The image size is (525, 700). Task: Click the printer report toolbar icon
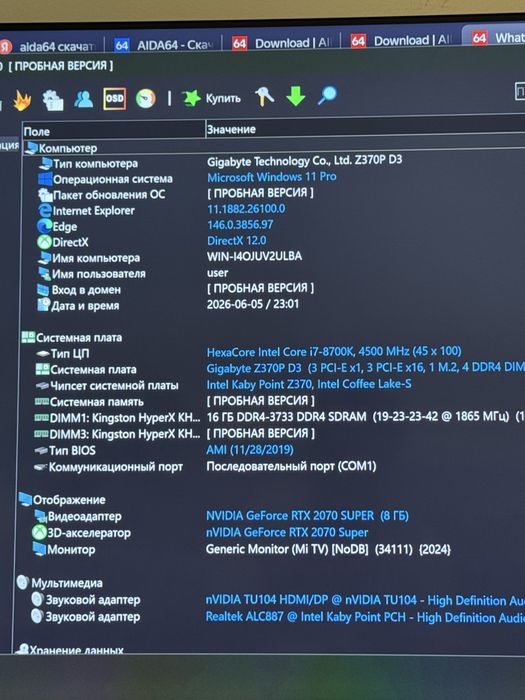[53, 100]
